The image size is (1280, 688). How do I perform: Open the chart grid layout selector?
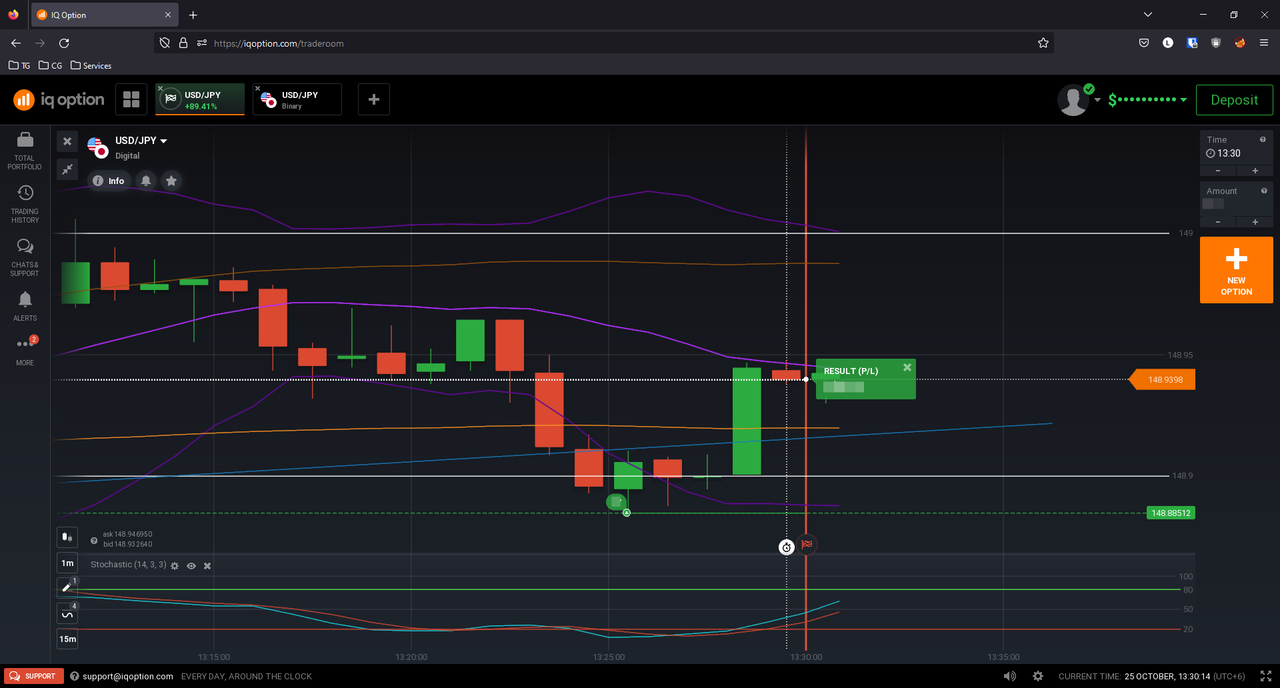coord(130,99)
